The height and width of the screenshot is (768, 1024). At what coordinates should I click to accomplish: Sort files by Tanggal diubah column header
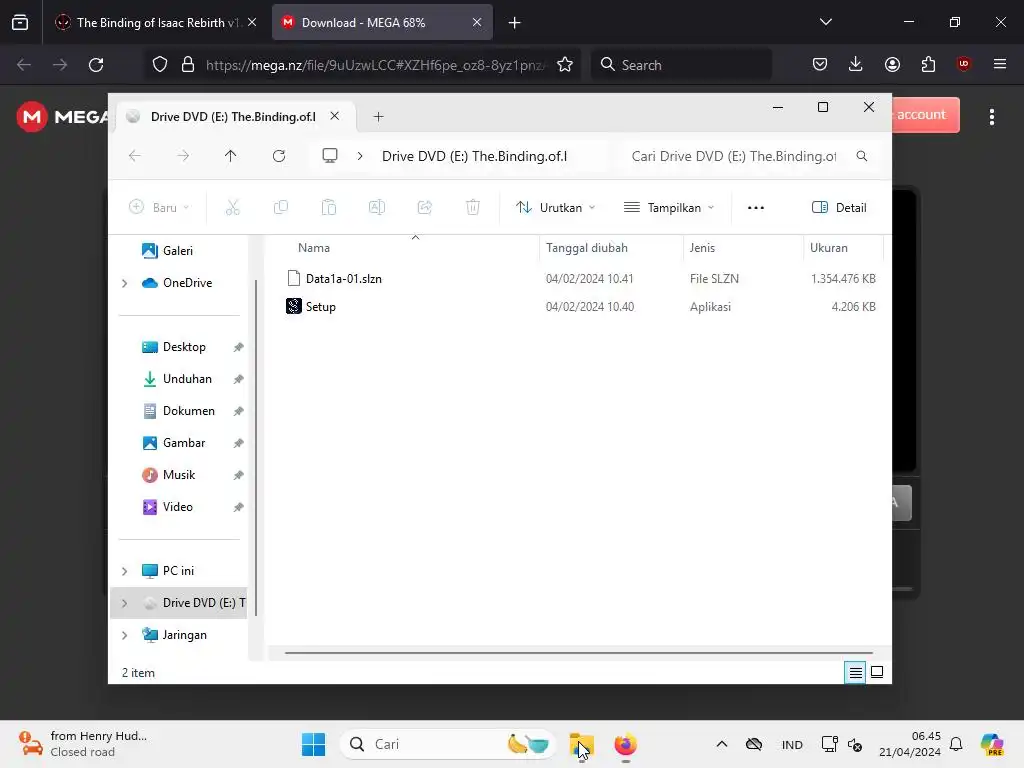[x=586, y=248]
